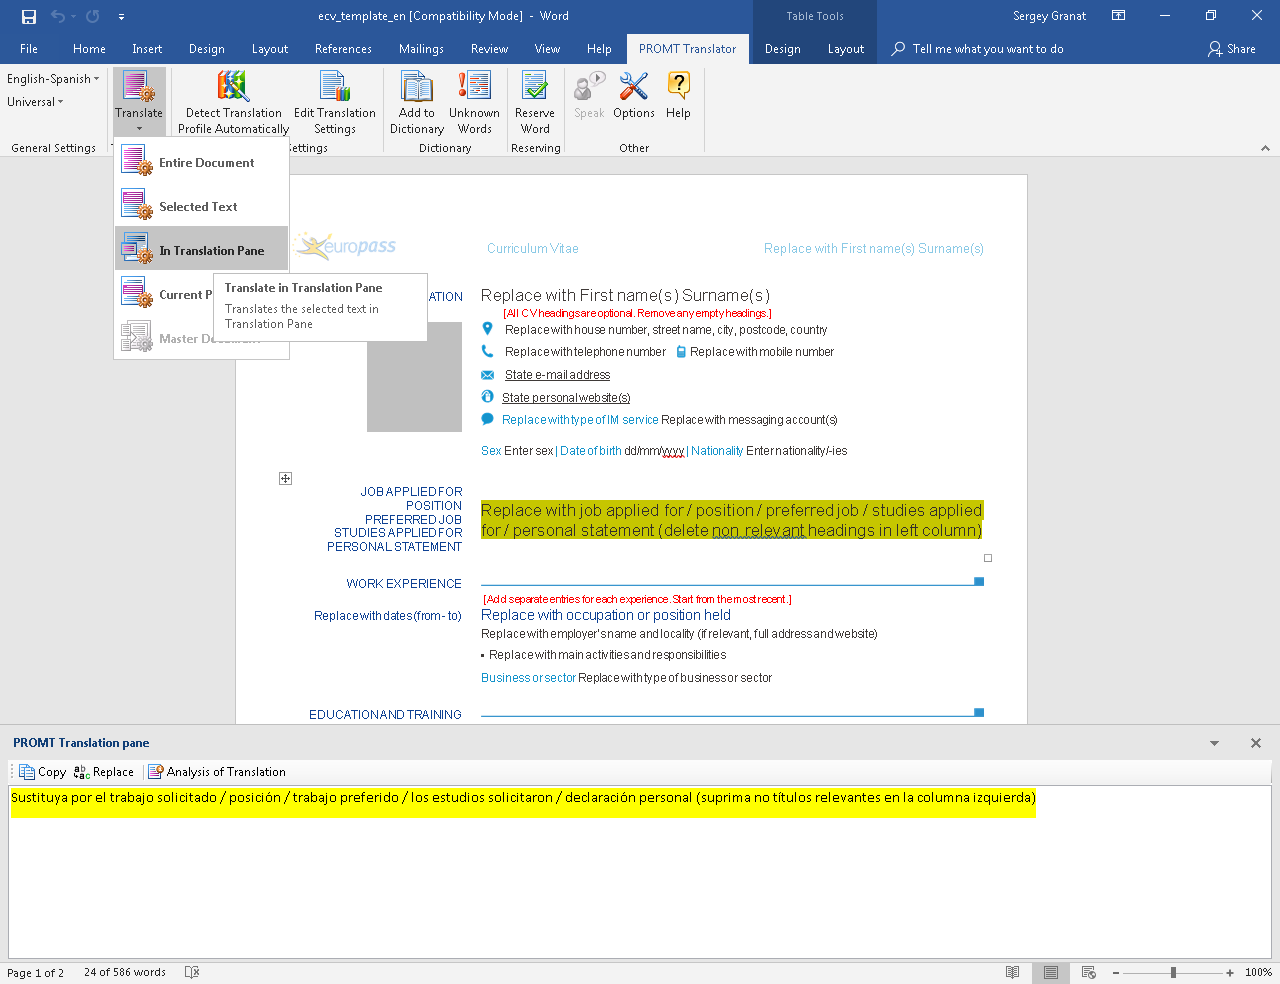Click the zoom in plus button
1280x984 pixels.
1230,973
